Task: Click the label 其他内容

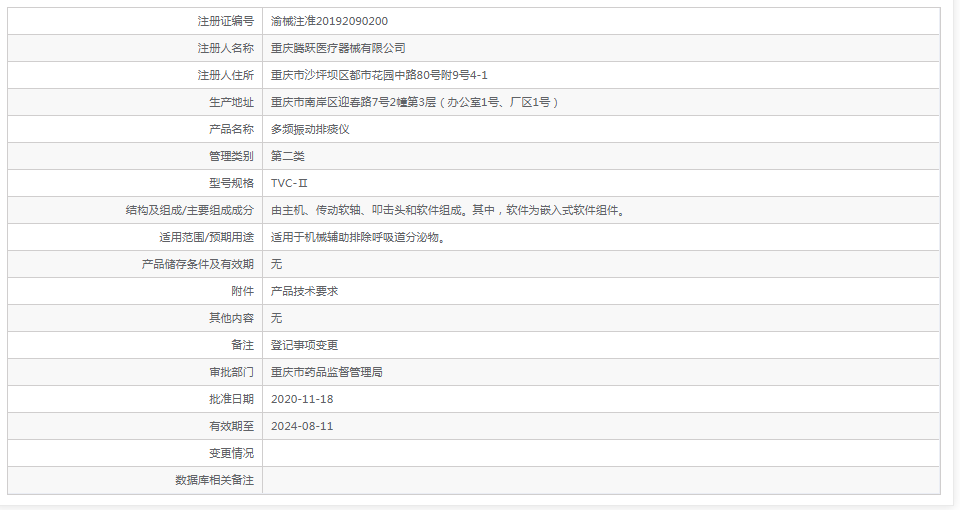Action: click(x=231, y=318)
